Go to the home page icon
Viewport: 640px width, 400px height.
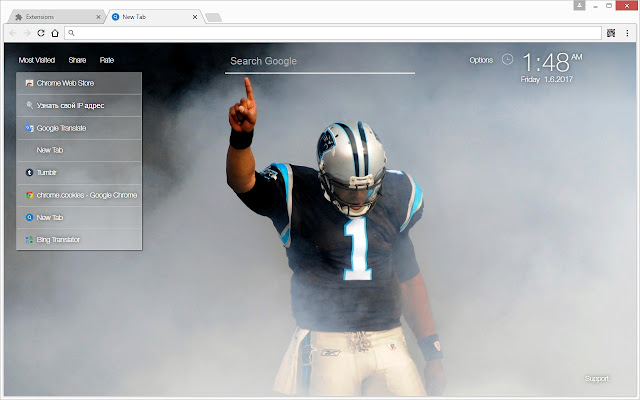(x=55, y=33)
